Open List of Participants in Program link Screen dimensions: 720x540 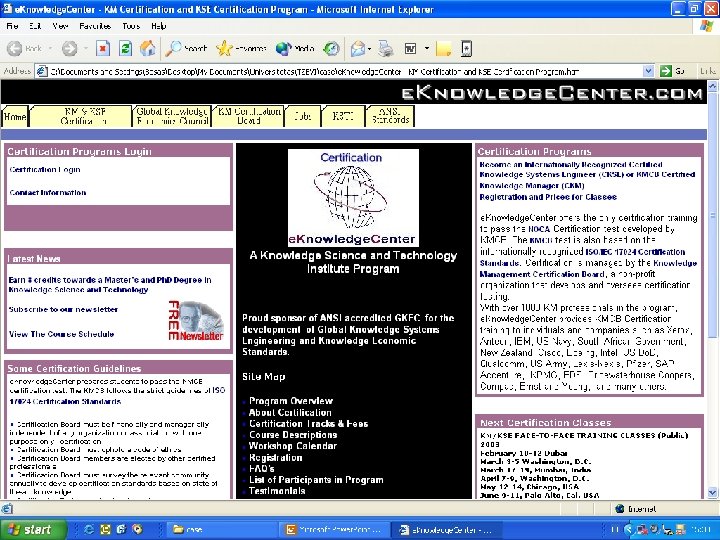[x=316, y=480]
